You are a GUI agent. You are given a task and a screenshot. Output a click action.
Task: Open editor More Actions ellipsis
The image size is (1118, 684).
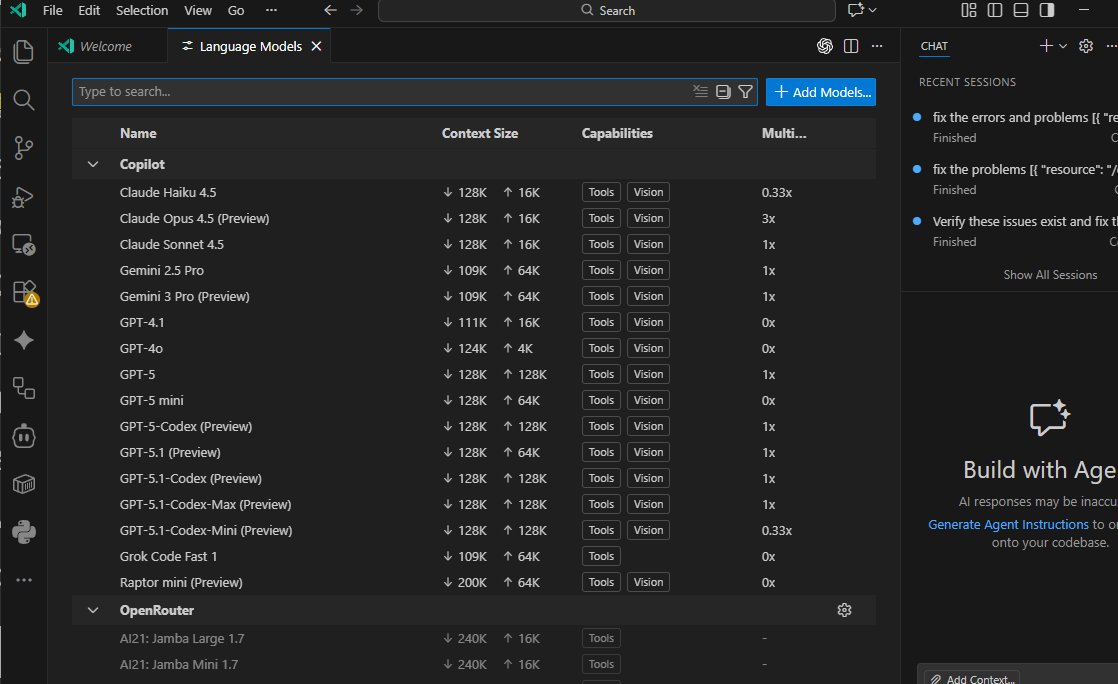coord(877,46)
